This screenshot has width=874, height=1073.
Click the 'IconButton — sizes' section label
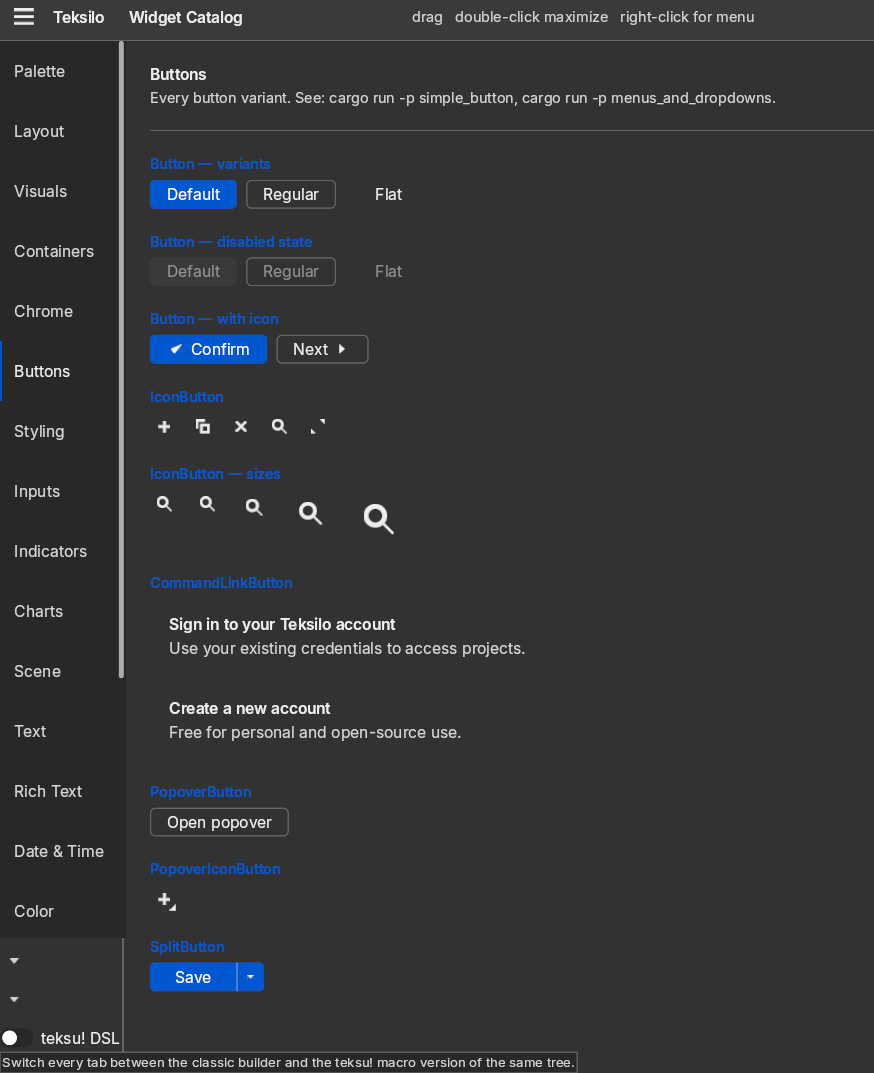click(216, 474)
